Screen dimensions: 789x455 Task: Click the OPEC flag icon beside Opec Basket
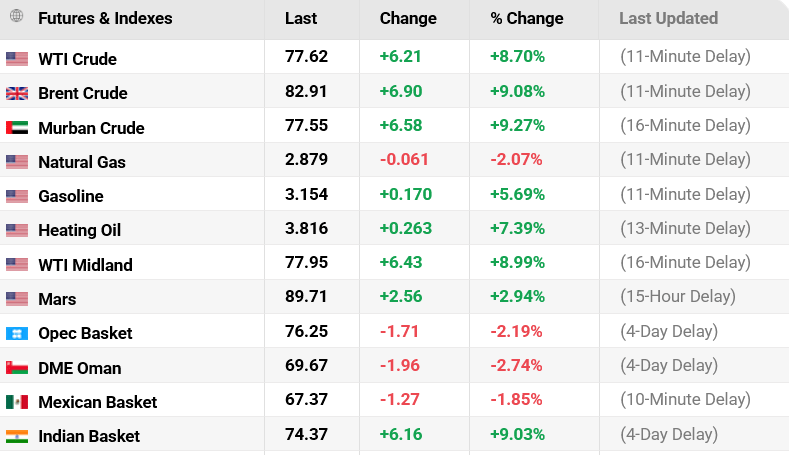(x=17, y=333)
